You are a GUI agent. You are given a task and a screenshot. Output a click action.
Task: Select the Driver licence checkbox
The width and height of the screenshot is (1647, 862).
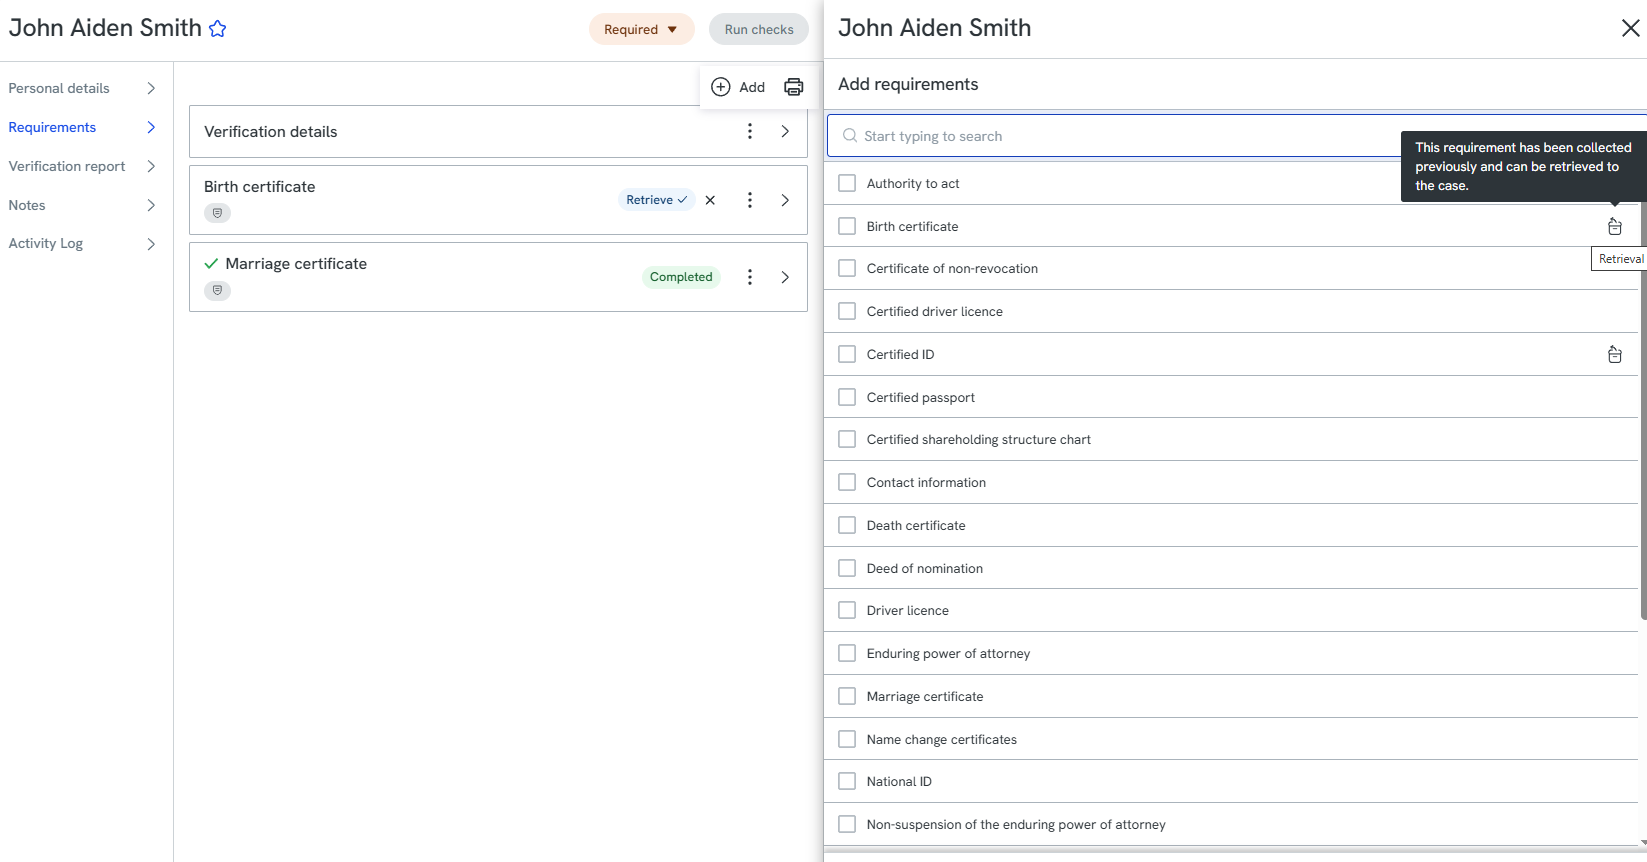coord(847,610)
